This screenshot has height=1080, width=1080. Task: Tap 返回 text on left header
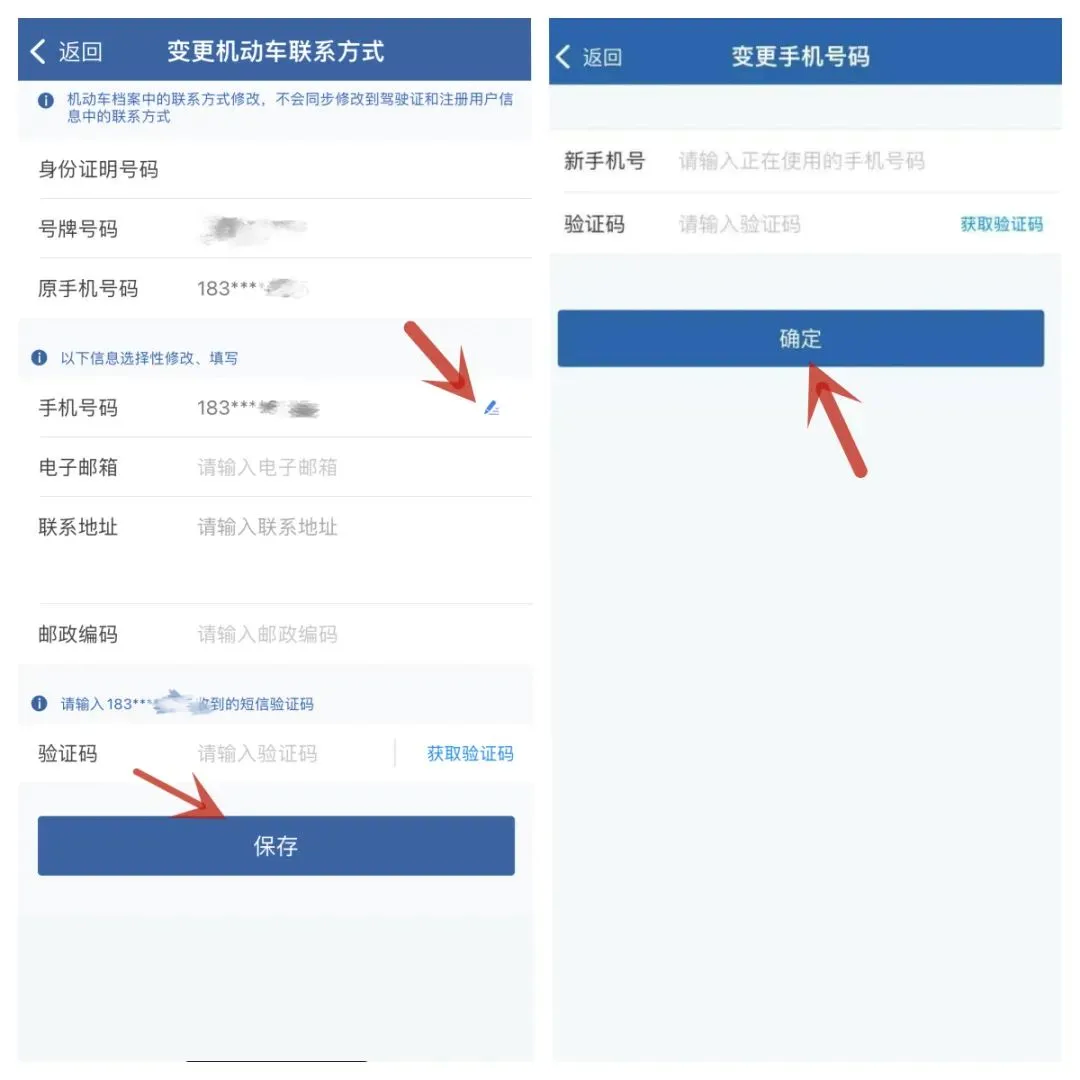coord(80,52)
